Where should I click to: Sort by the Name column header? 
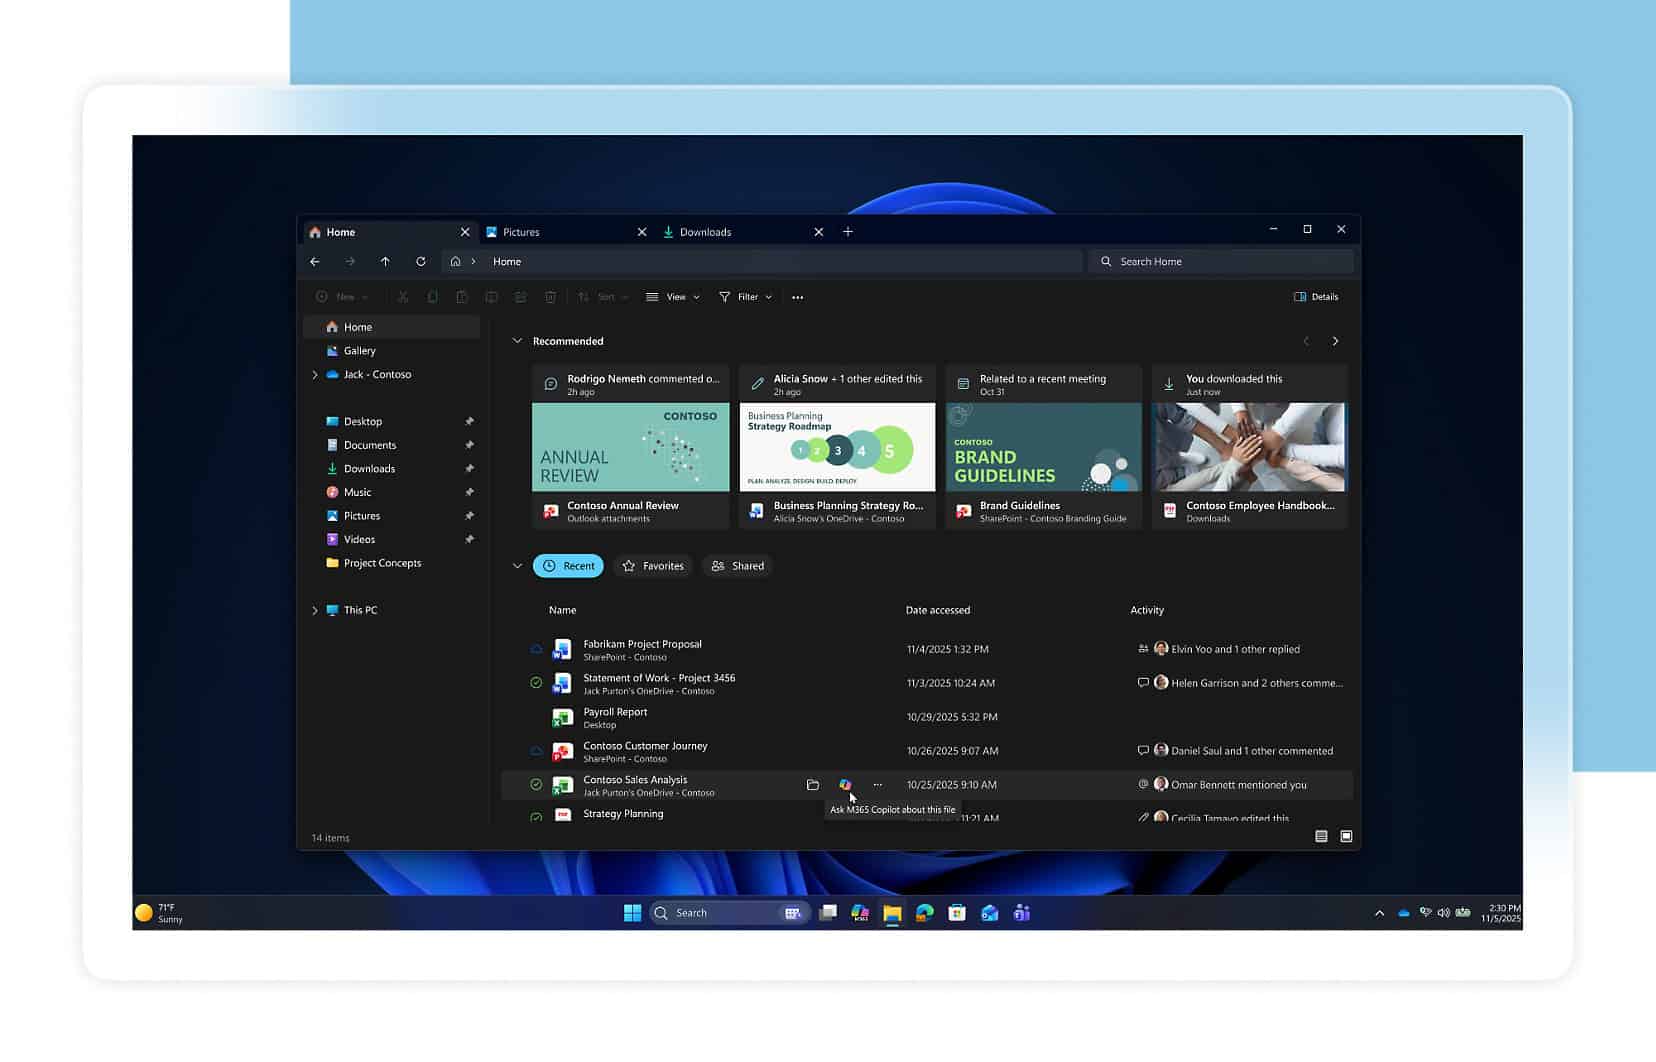tap(562, 610)
